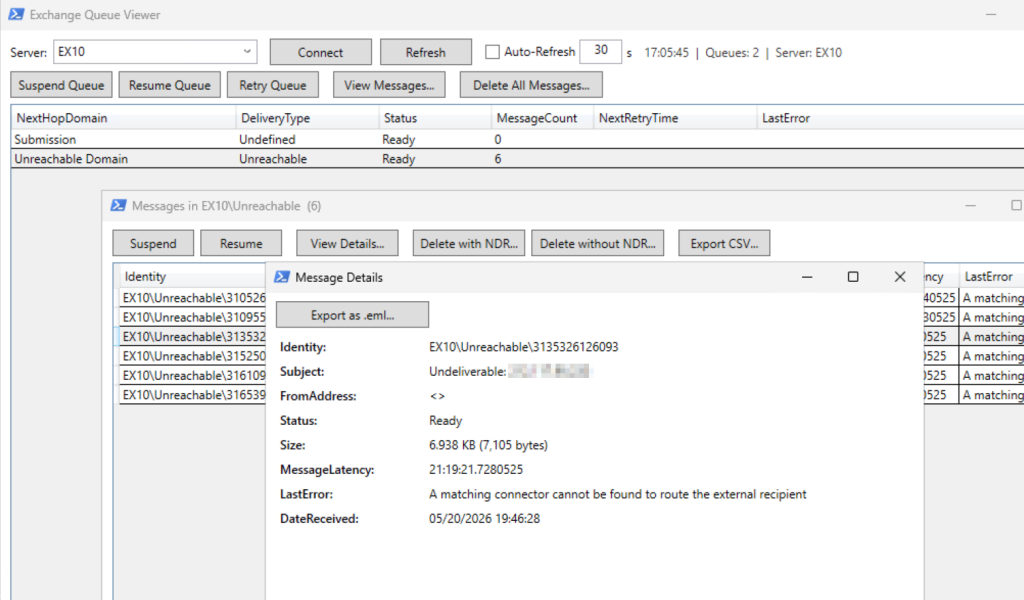Select message row EX10\Unreachable\315250

click(x=193, y=356)
